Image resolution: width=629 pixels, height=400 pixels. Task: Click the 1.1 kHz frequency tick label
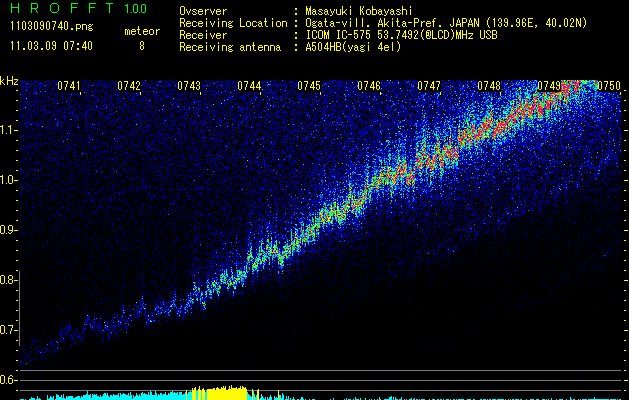point(7,130)
